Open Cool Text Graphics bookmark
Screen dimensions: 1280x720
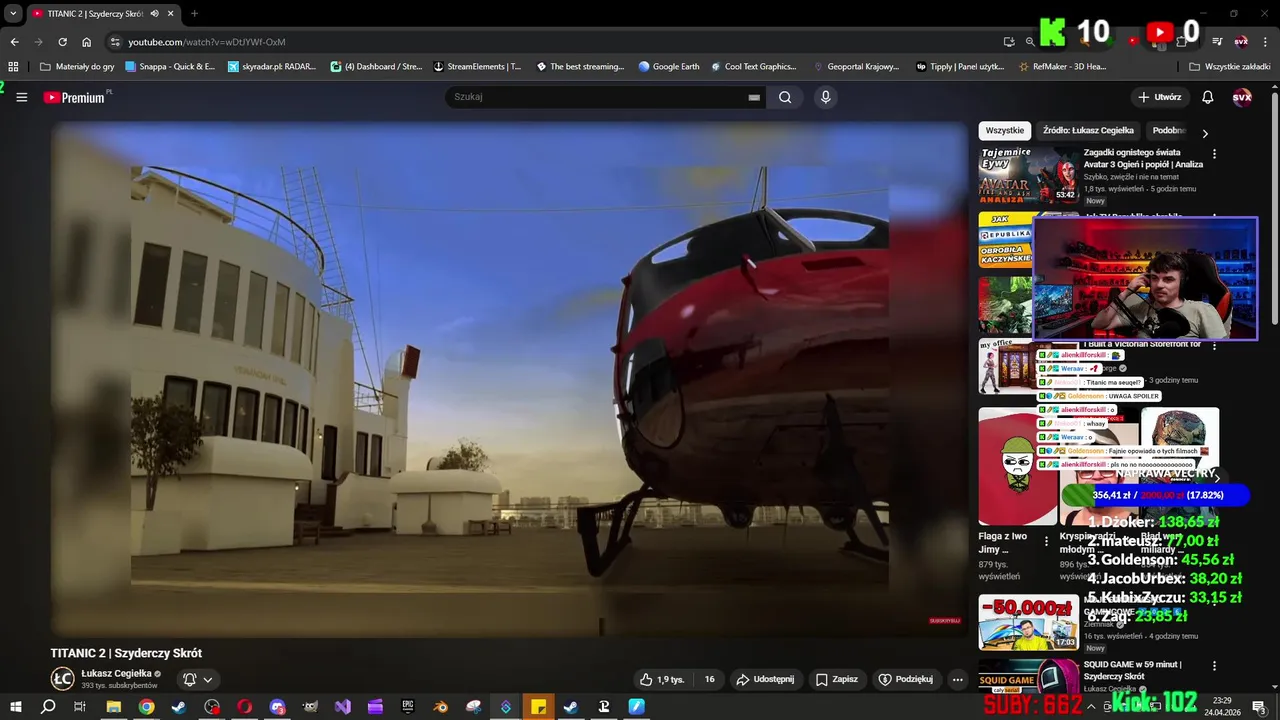click(754, 66)
